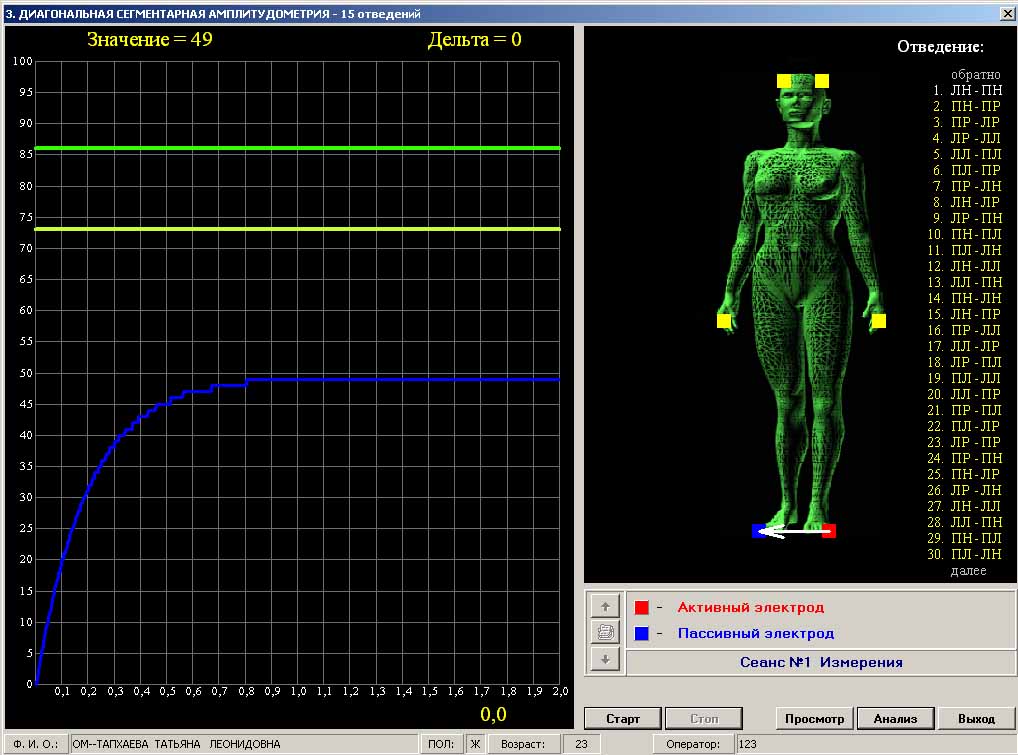Open the Анализ analysis screen
Screen dimensions: 1018x755
[x=895, y=719]
